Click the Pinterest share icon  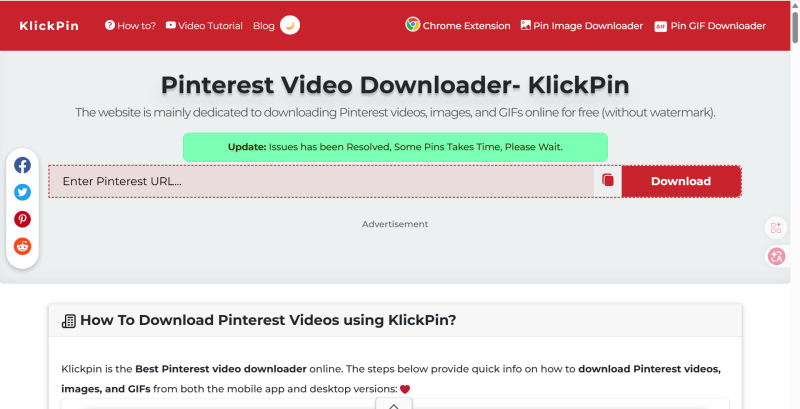pos(22,219)
